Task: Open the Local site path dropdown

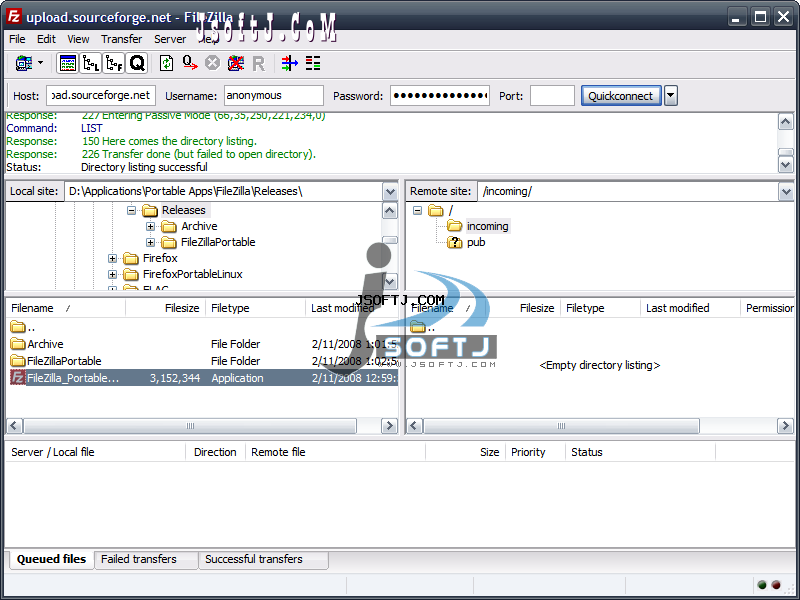Action: 390,192
